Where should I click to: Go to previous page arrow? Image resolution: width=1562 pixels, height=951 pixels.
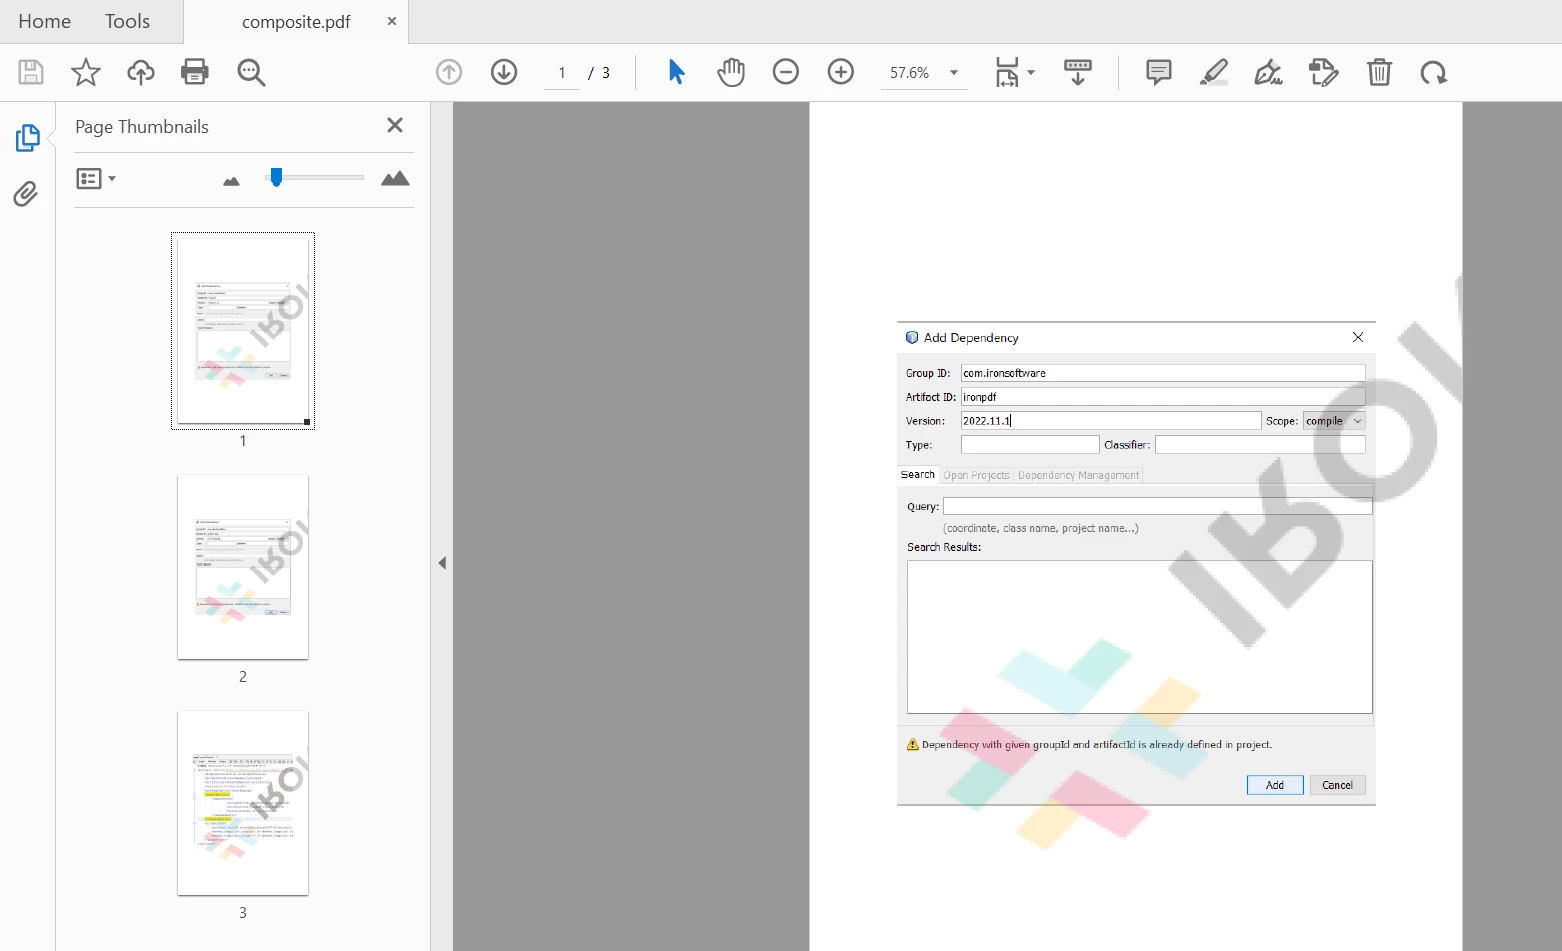click(449, 72)
